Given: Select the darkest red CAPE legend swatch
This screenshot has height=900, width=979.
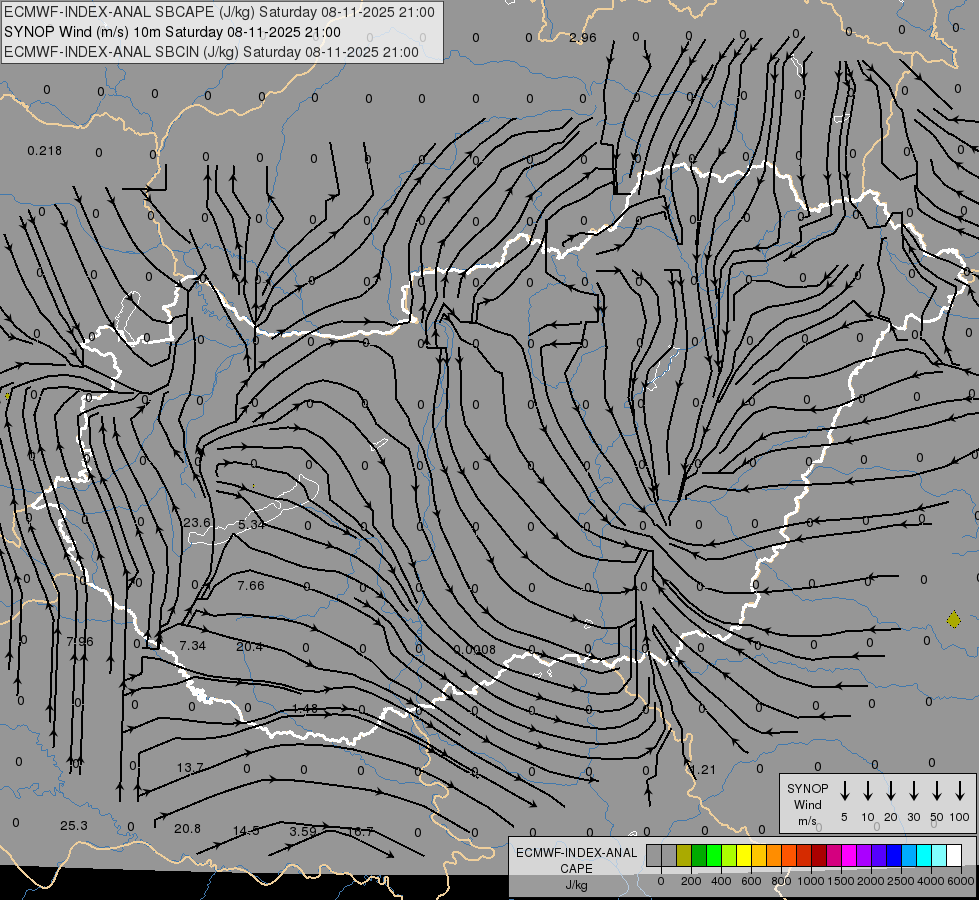Looking at the screenshot, I should click(819, 856).
